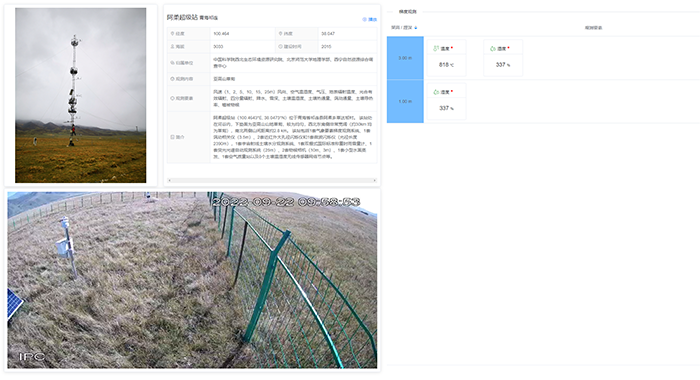This screenshot has height=380, width=700.
Task: Click the location pin icon beside 100.464
Action: [x=172, y=33]
